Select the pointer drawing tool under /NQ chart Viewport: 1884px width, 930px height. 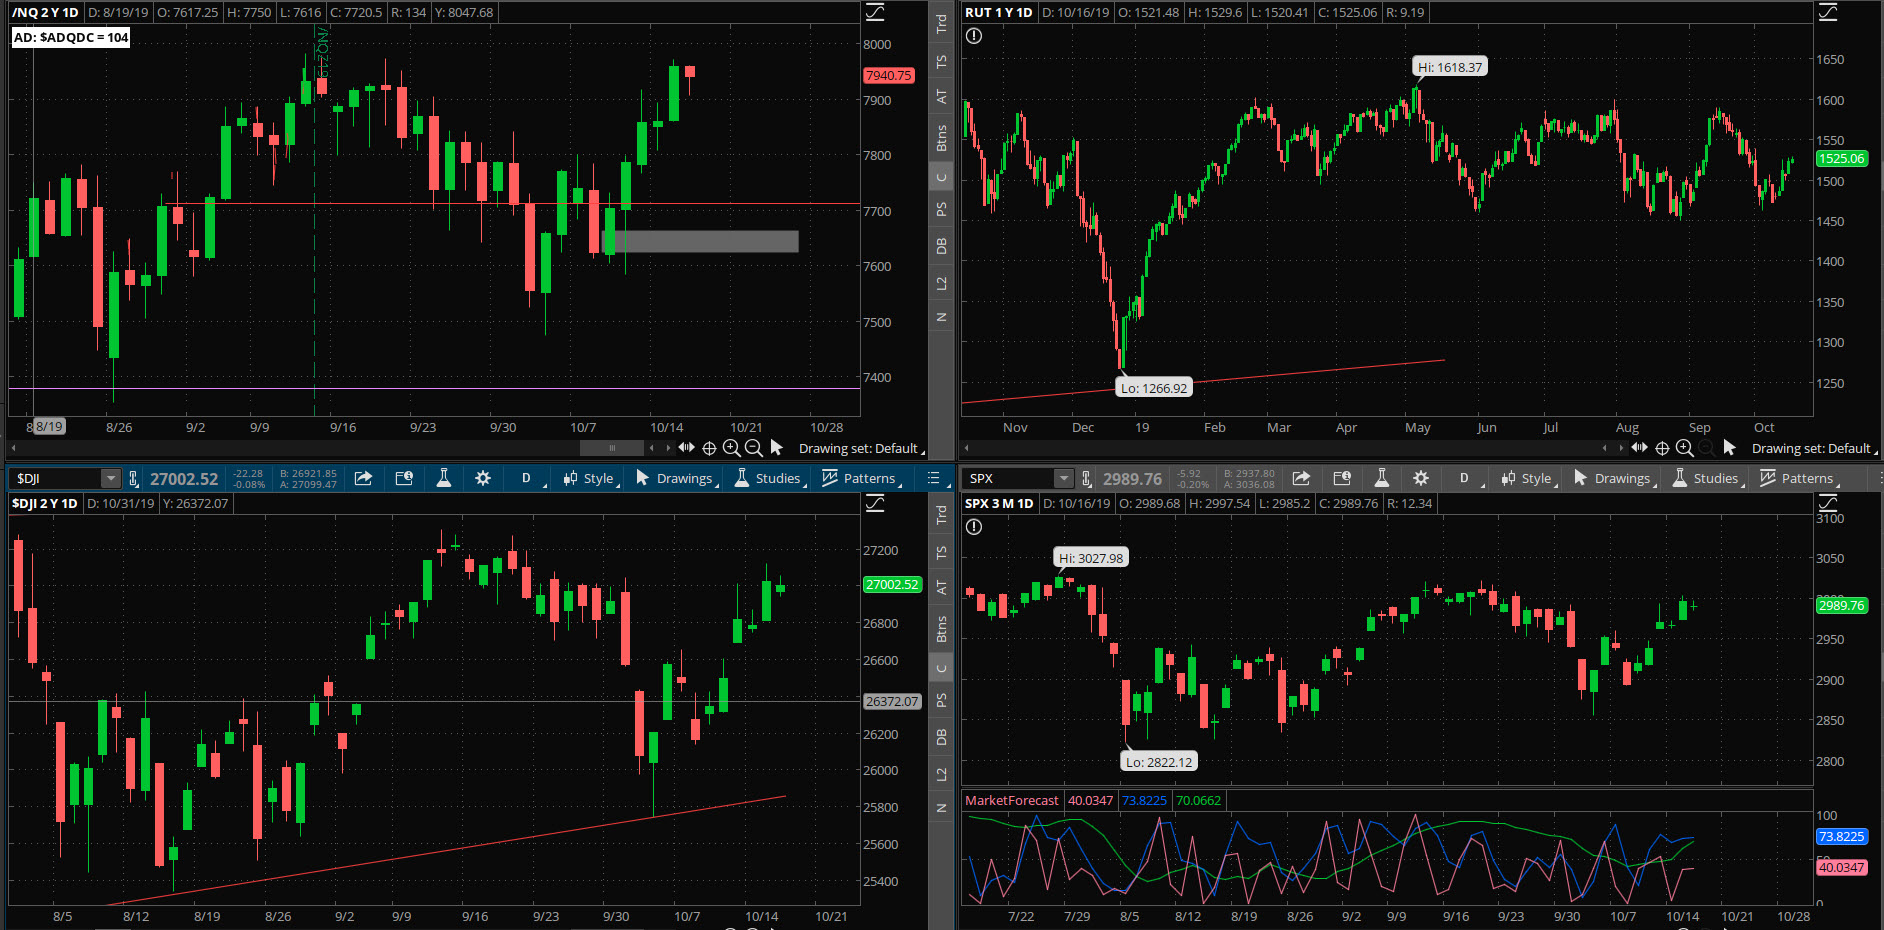[777, 448]
